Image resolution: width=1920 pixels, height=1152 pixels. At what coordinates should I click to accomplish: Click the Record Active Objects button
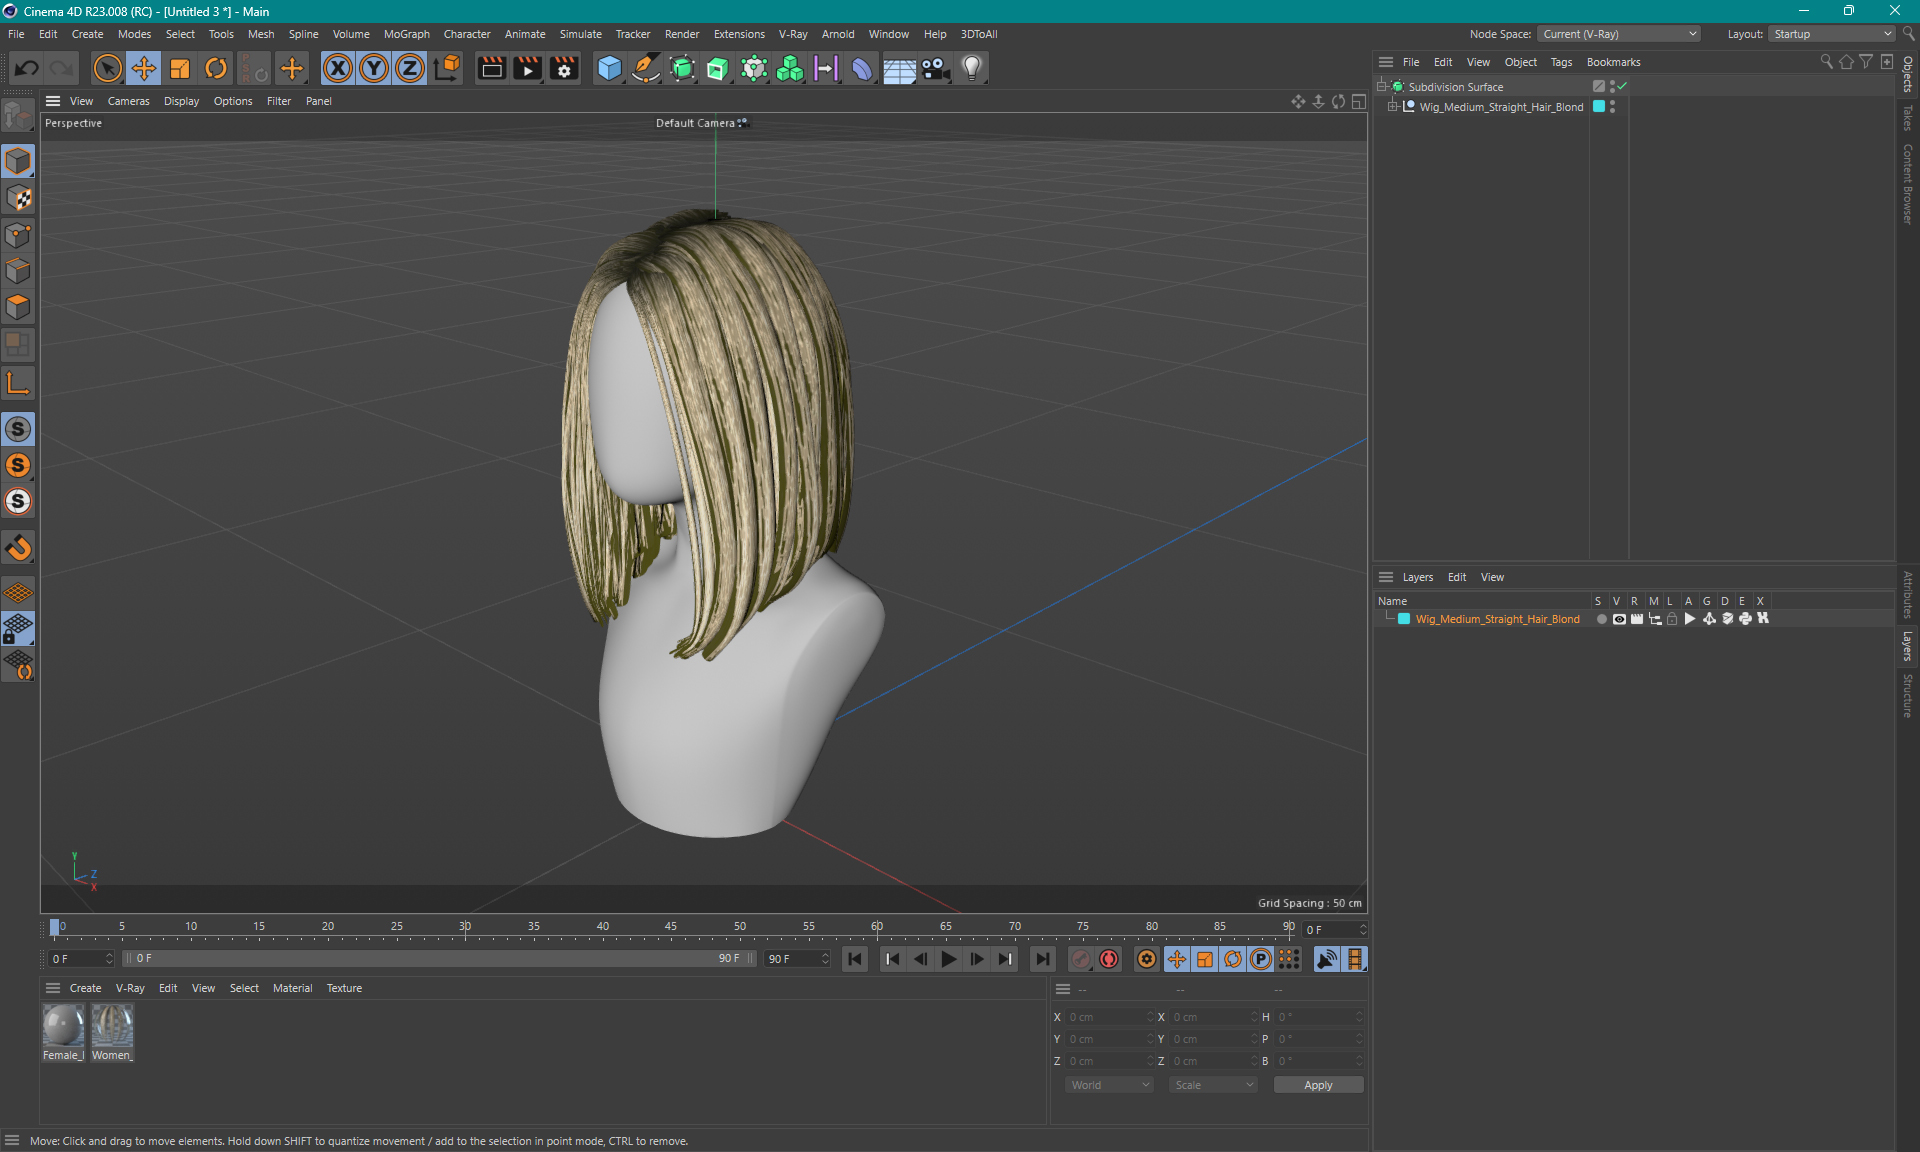1081,959
